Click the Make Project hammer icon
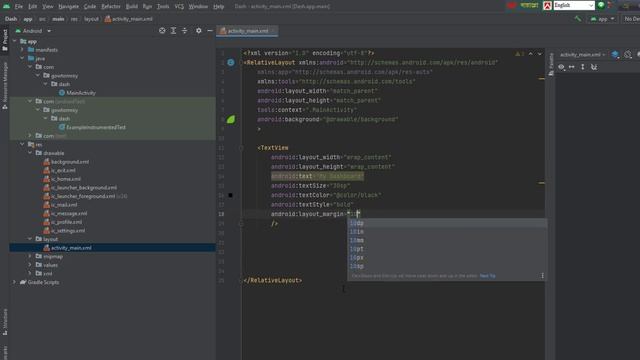Viewport: 640px width, 360px height. pos(577,19)
